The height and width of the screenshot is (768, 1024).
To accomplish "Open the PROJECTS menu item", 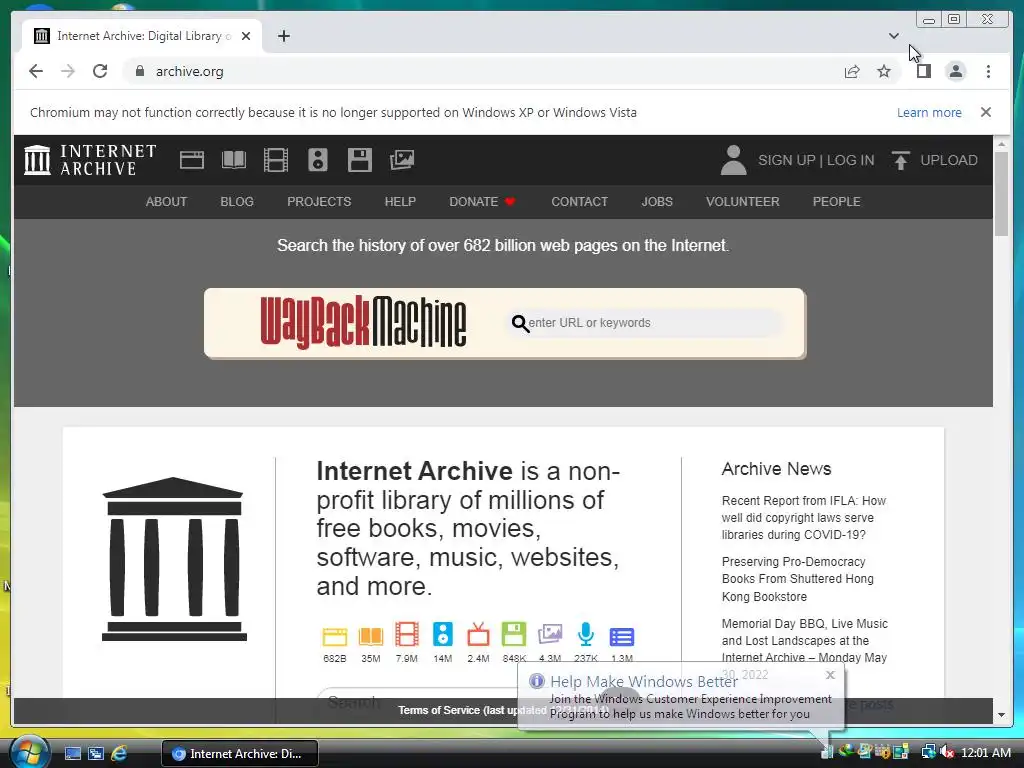I will point(319,202).
